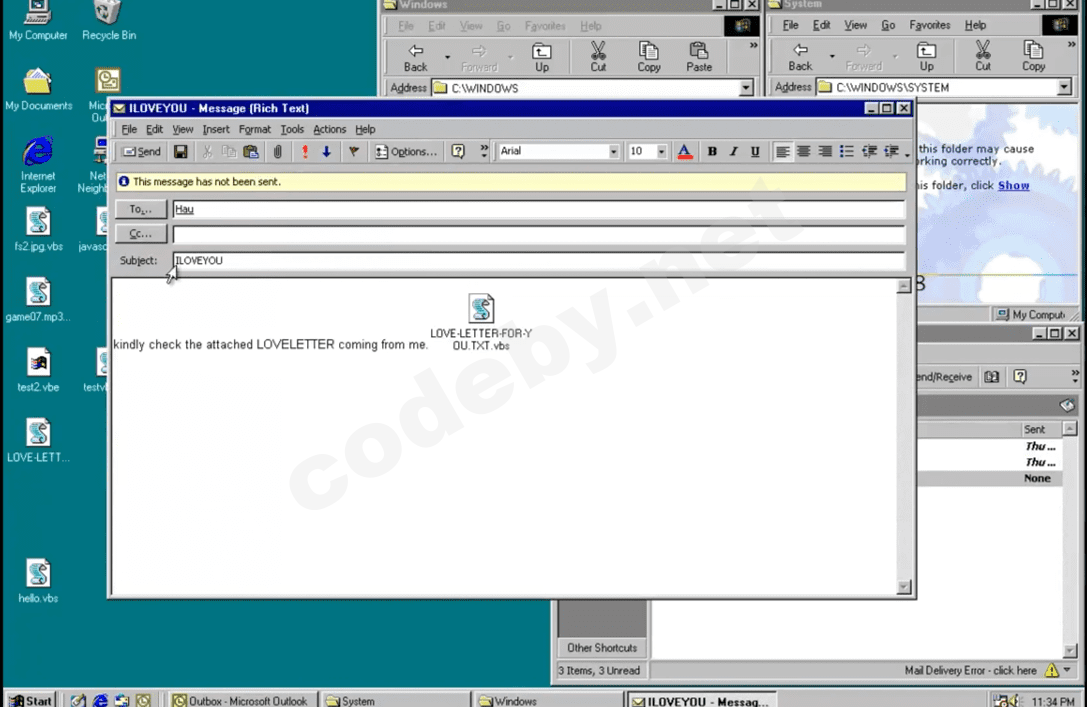This screenshot has height=707, width=1087.
Task: Toggle bold formatting
Action: point(712,151)
